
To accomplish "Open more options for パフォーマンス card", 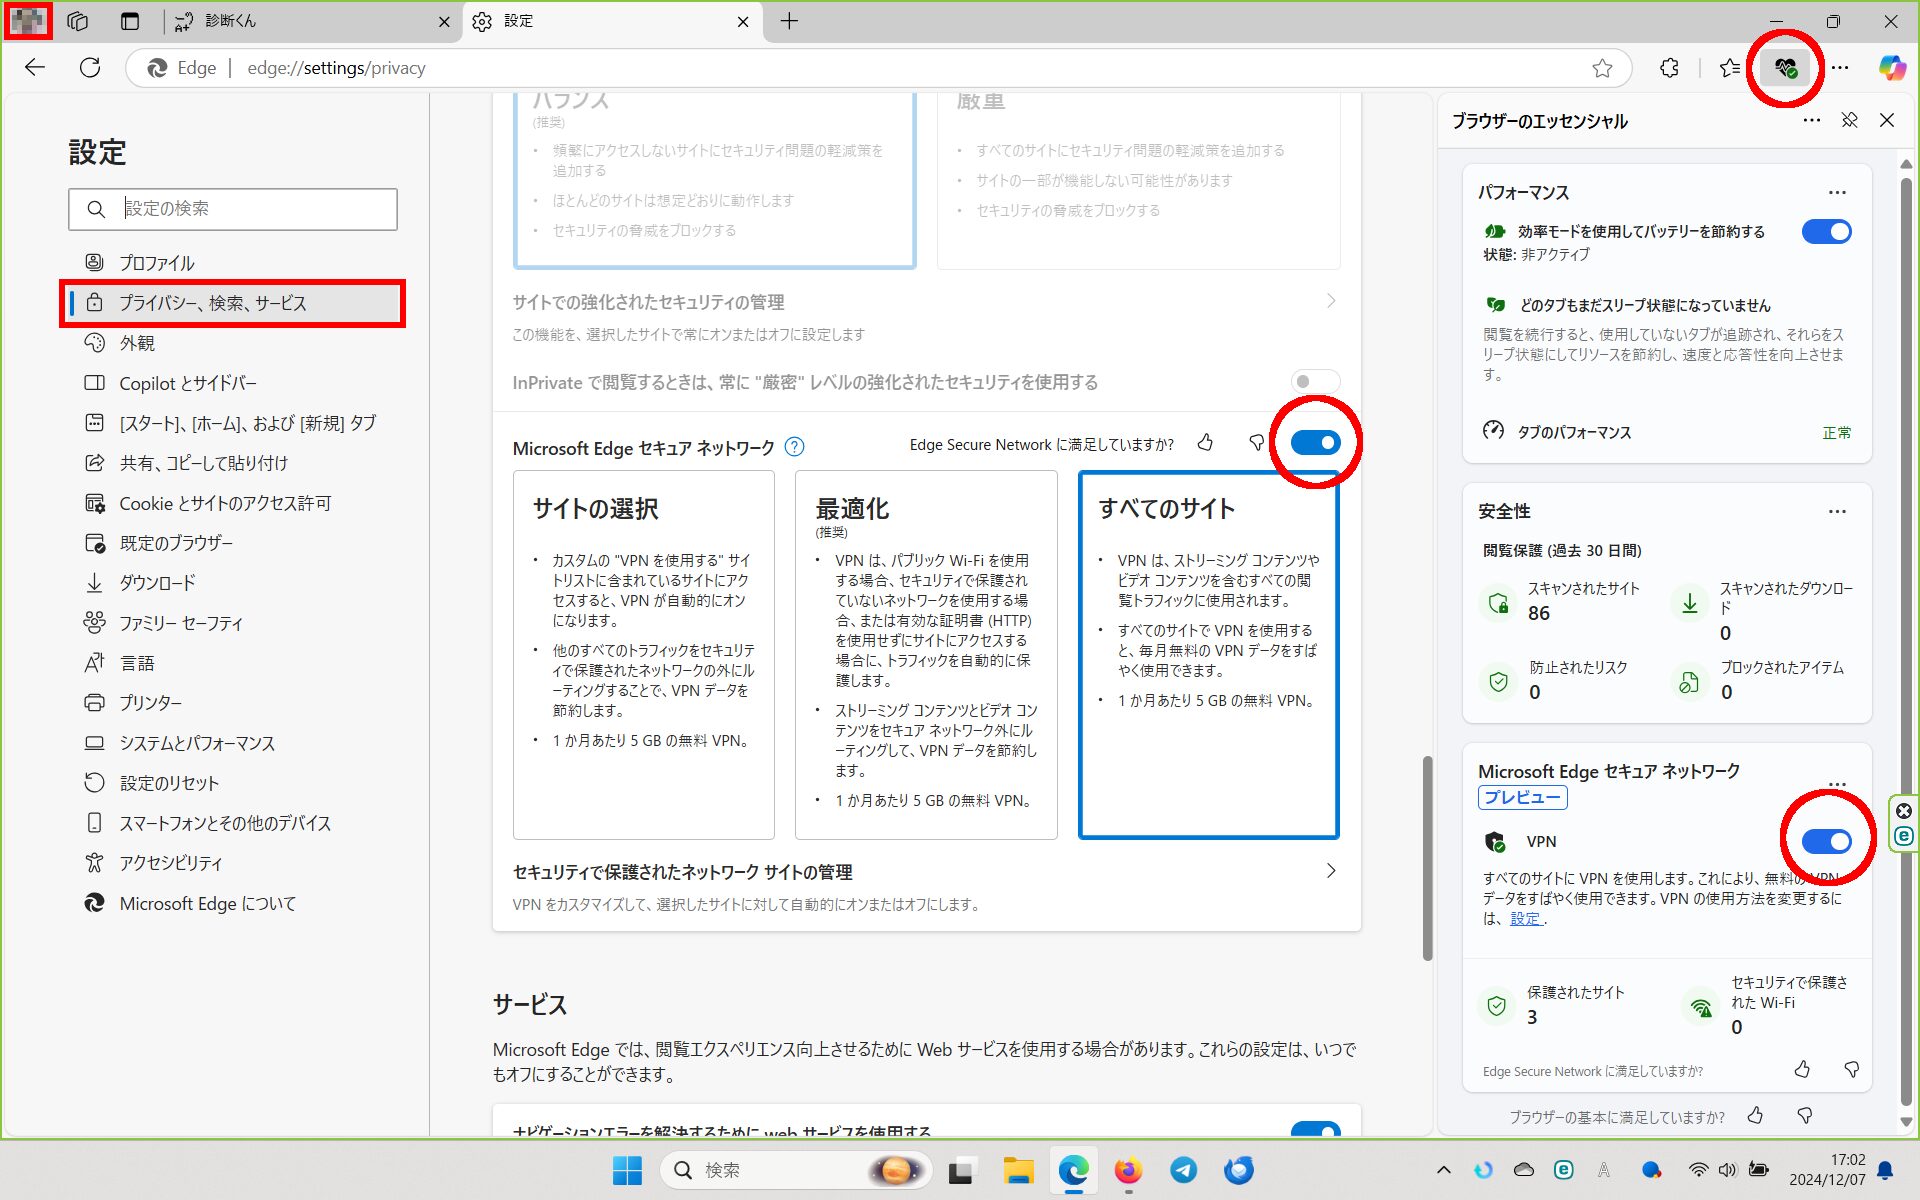I will tap(1837, 192).
